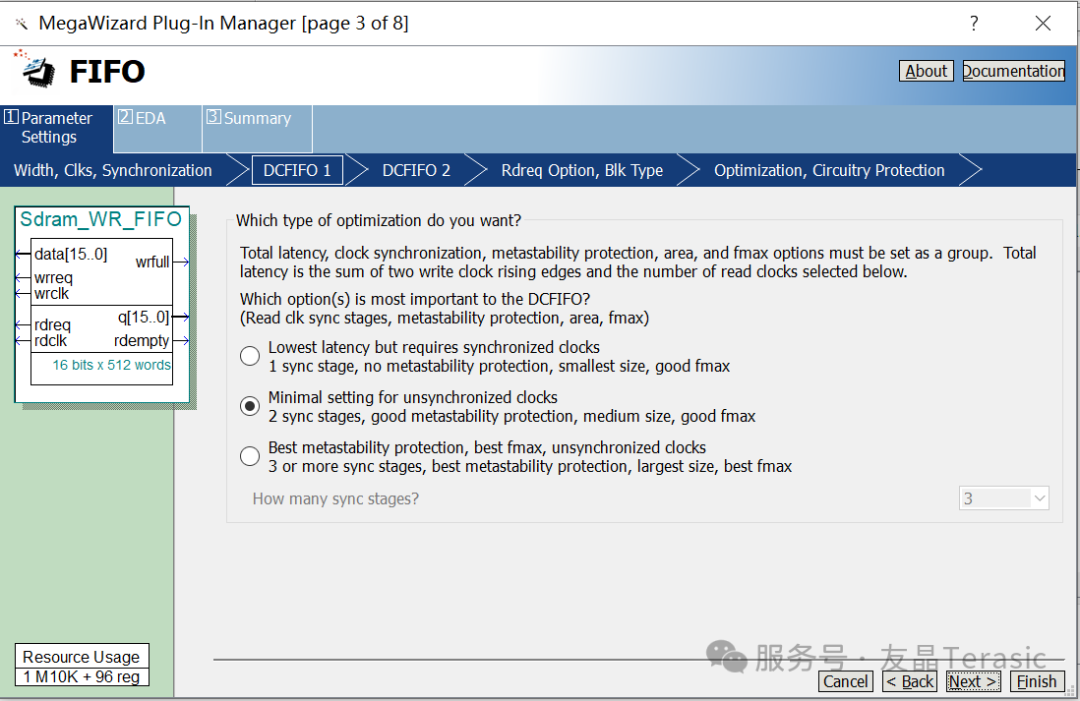Click the FIFO megafunction logo icon
Image resolution: width=1080 pixels, height=701 pixels.
click(x=33, y=71)
